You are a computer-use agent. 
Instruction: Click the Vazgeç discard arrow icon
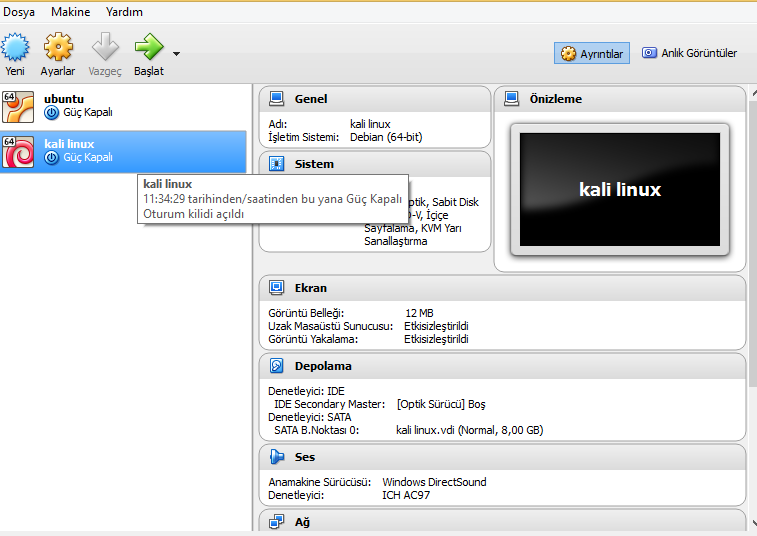point(105,48)
